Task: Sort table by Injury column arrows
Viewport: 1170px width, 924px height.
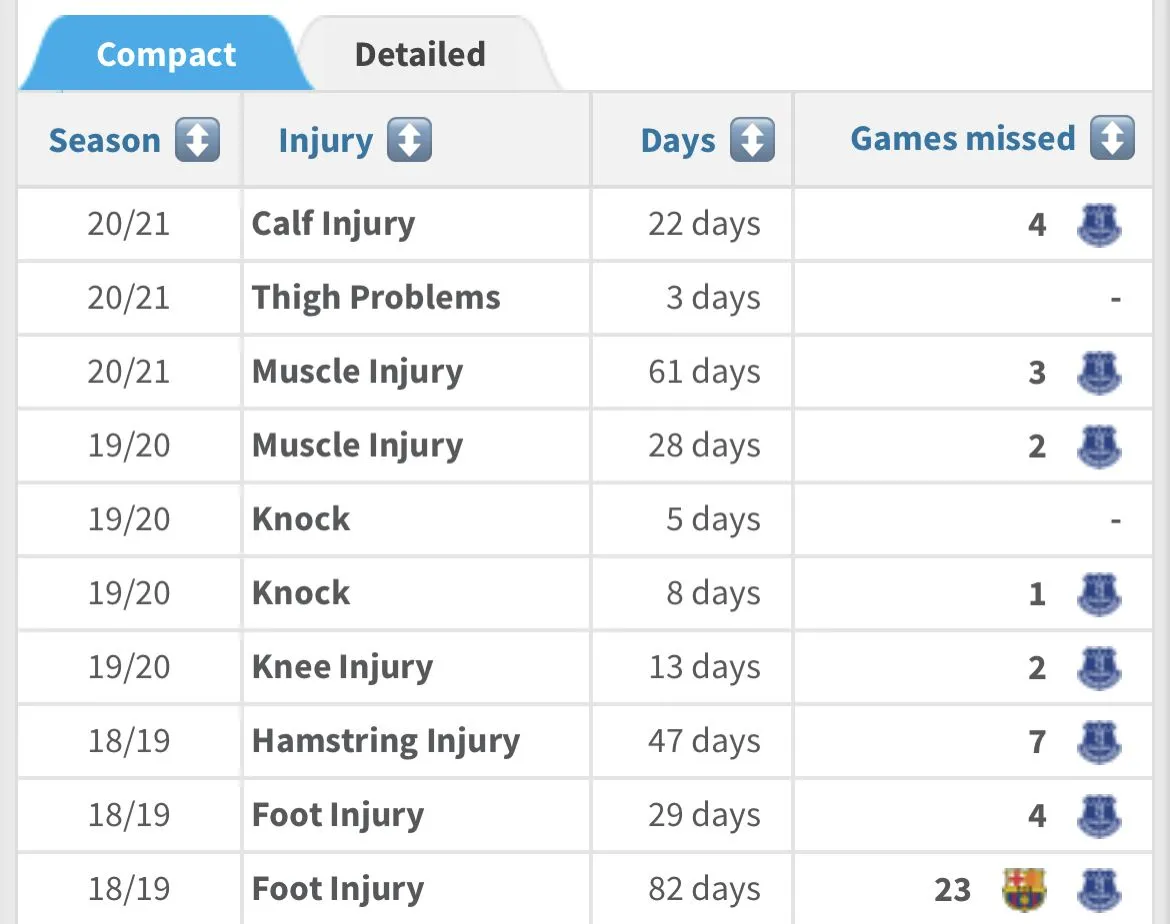Action: (x=409, y=140)
